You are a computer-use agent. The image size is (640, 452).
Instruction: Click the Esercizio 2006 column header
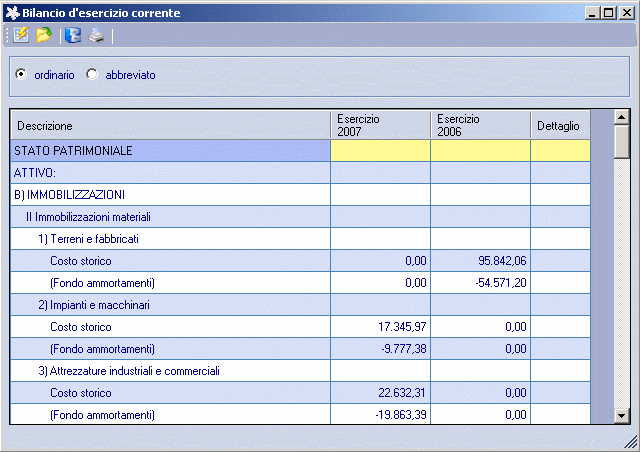coord(480,125)
